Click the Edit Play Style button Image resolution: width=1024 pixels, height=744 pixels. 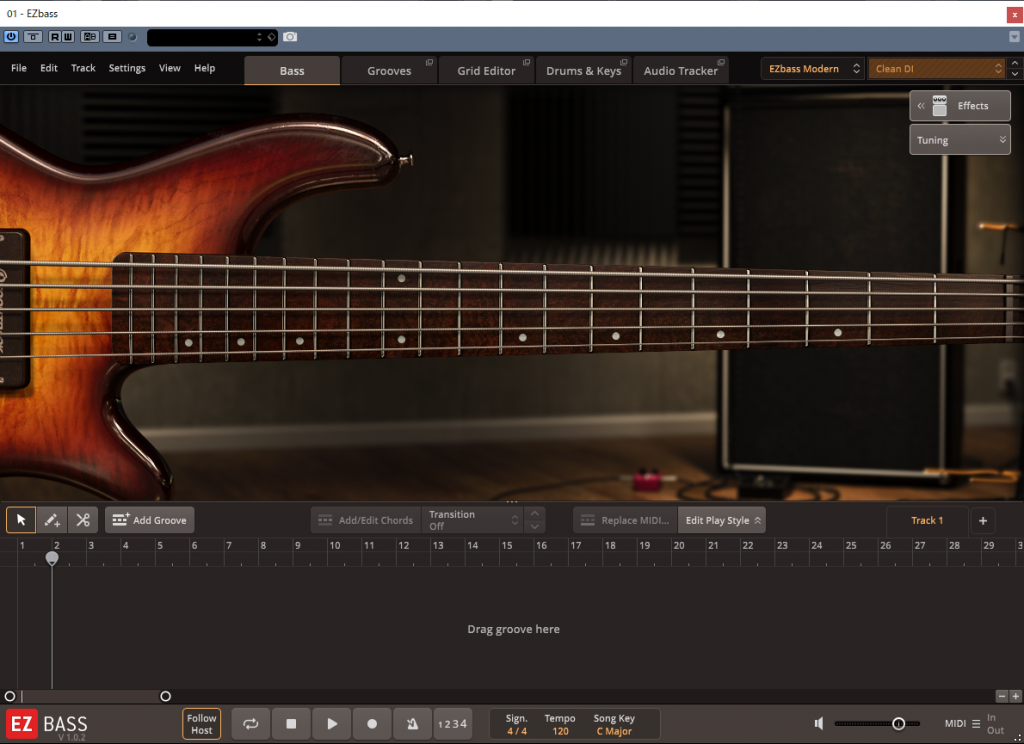coord(723,520)
